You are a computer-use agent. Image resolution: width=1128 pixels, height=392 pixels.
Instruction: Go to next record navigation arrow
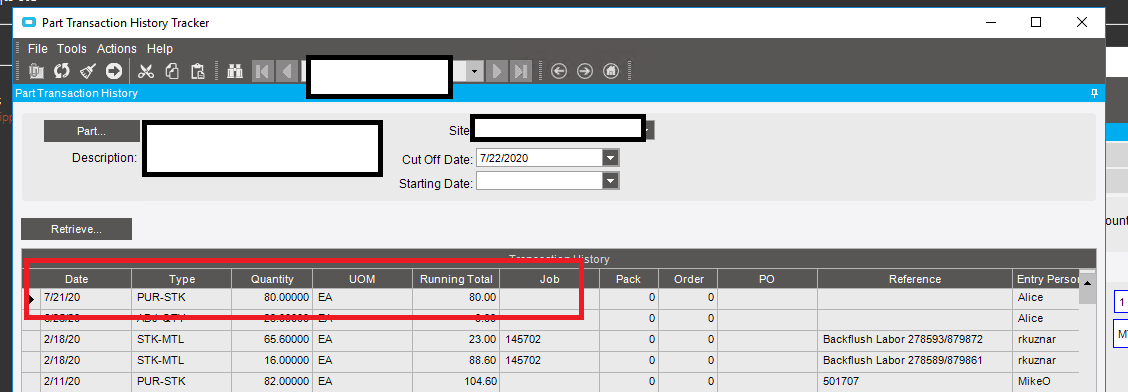tap(496, 70)
